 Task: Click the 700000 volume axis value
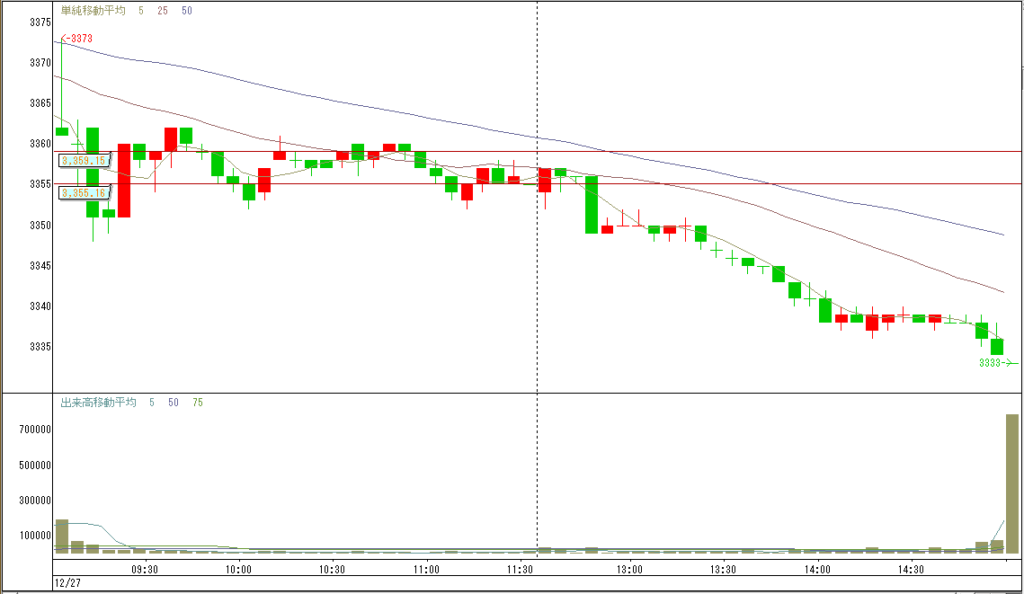[35, 430]
